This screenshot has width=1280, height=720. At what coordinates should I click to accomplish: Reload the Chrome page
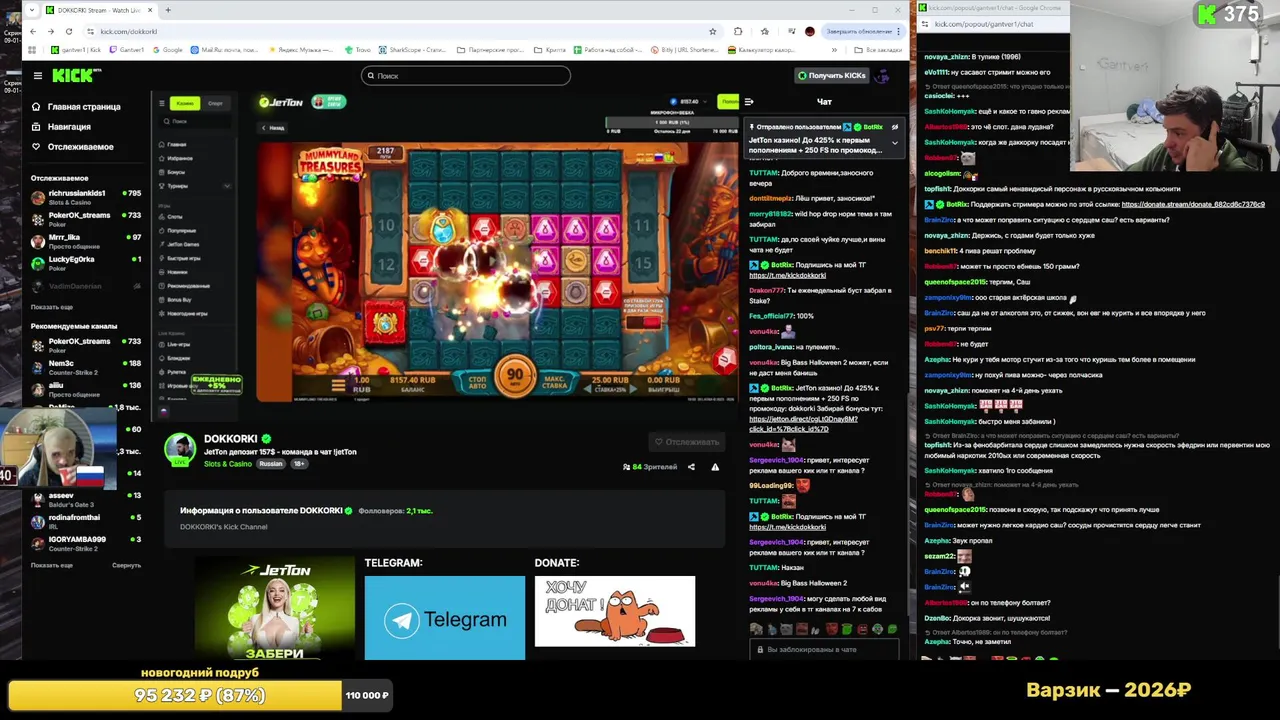[69, 31]
